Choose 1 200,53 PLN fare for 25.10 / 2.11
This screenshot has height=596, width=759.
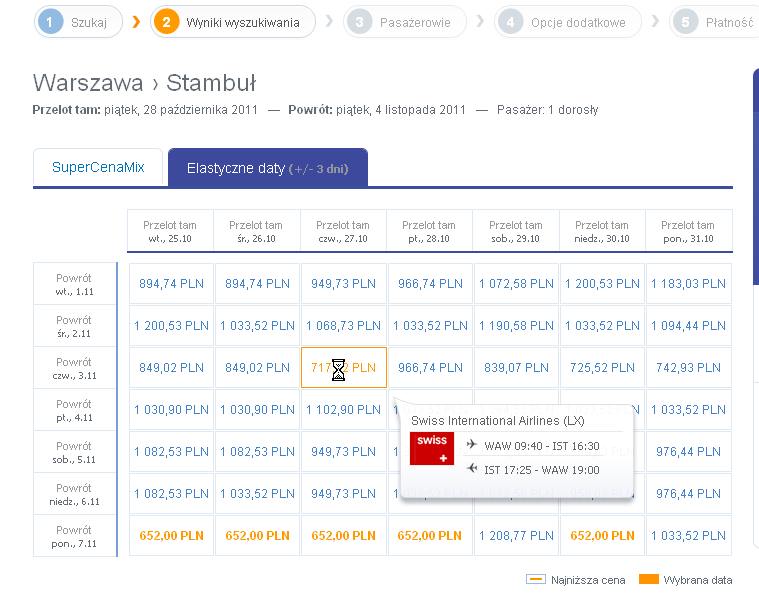point(171,325)
